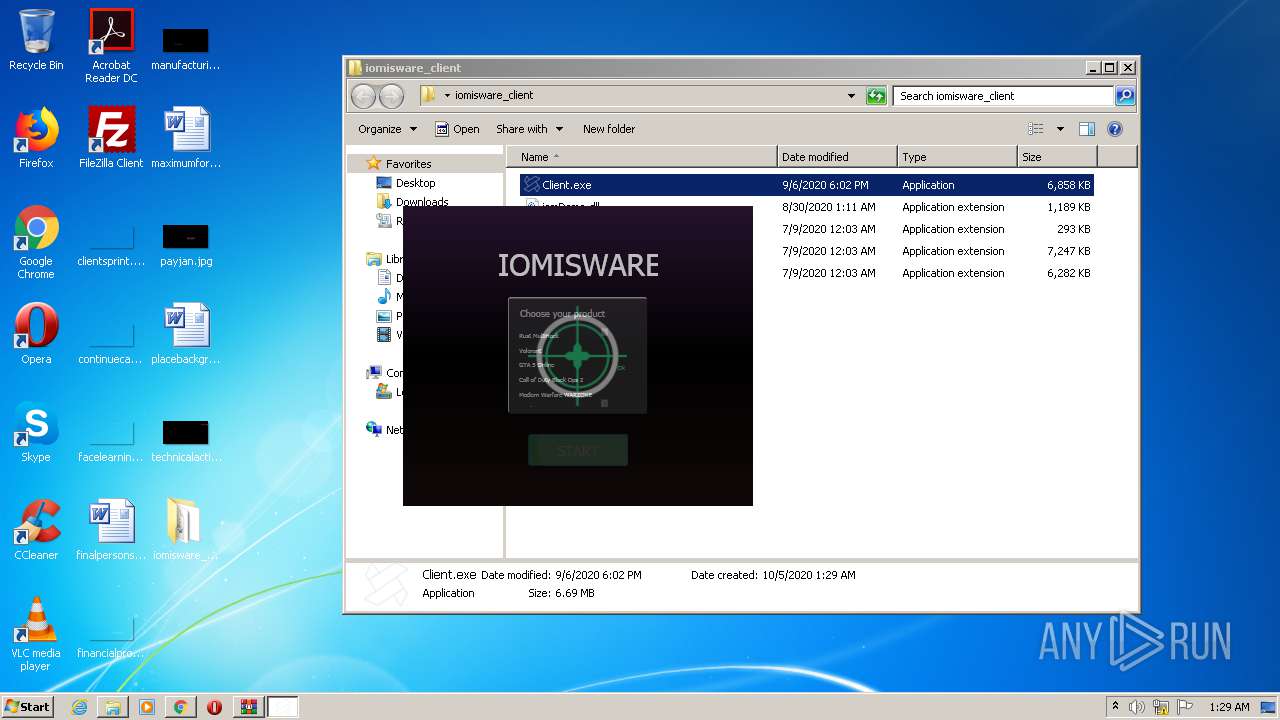Click the Explorer forward arrow

tap(391, 96)
